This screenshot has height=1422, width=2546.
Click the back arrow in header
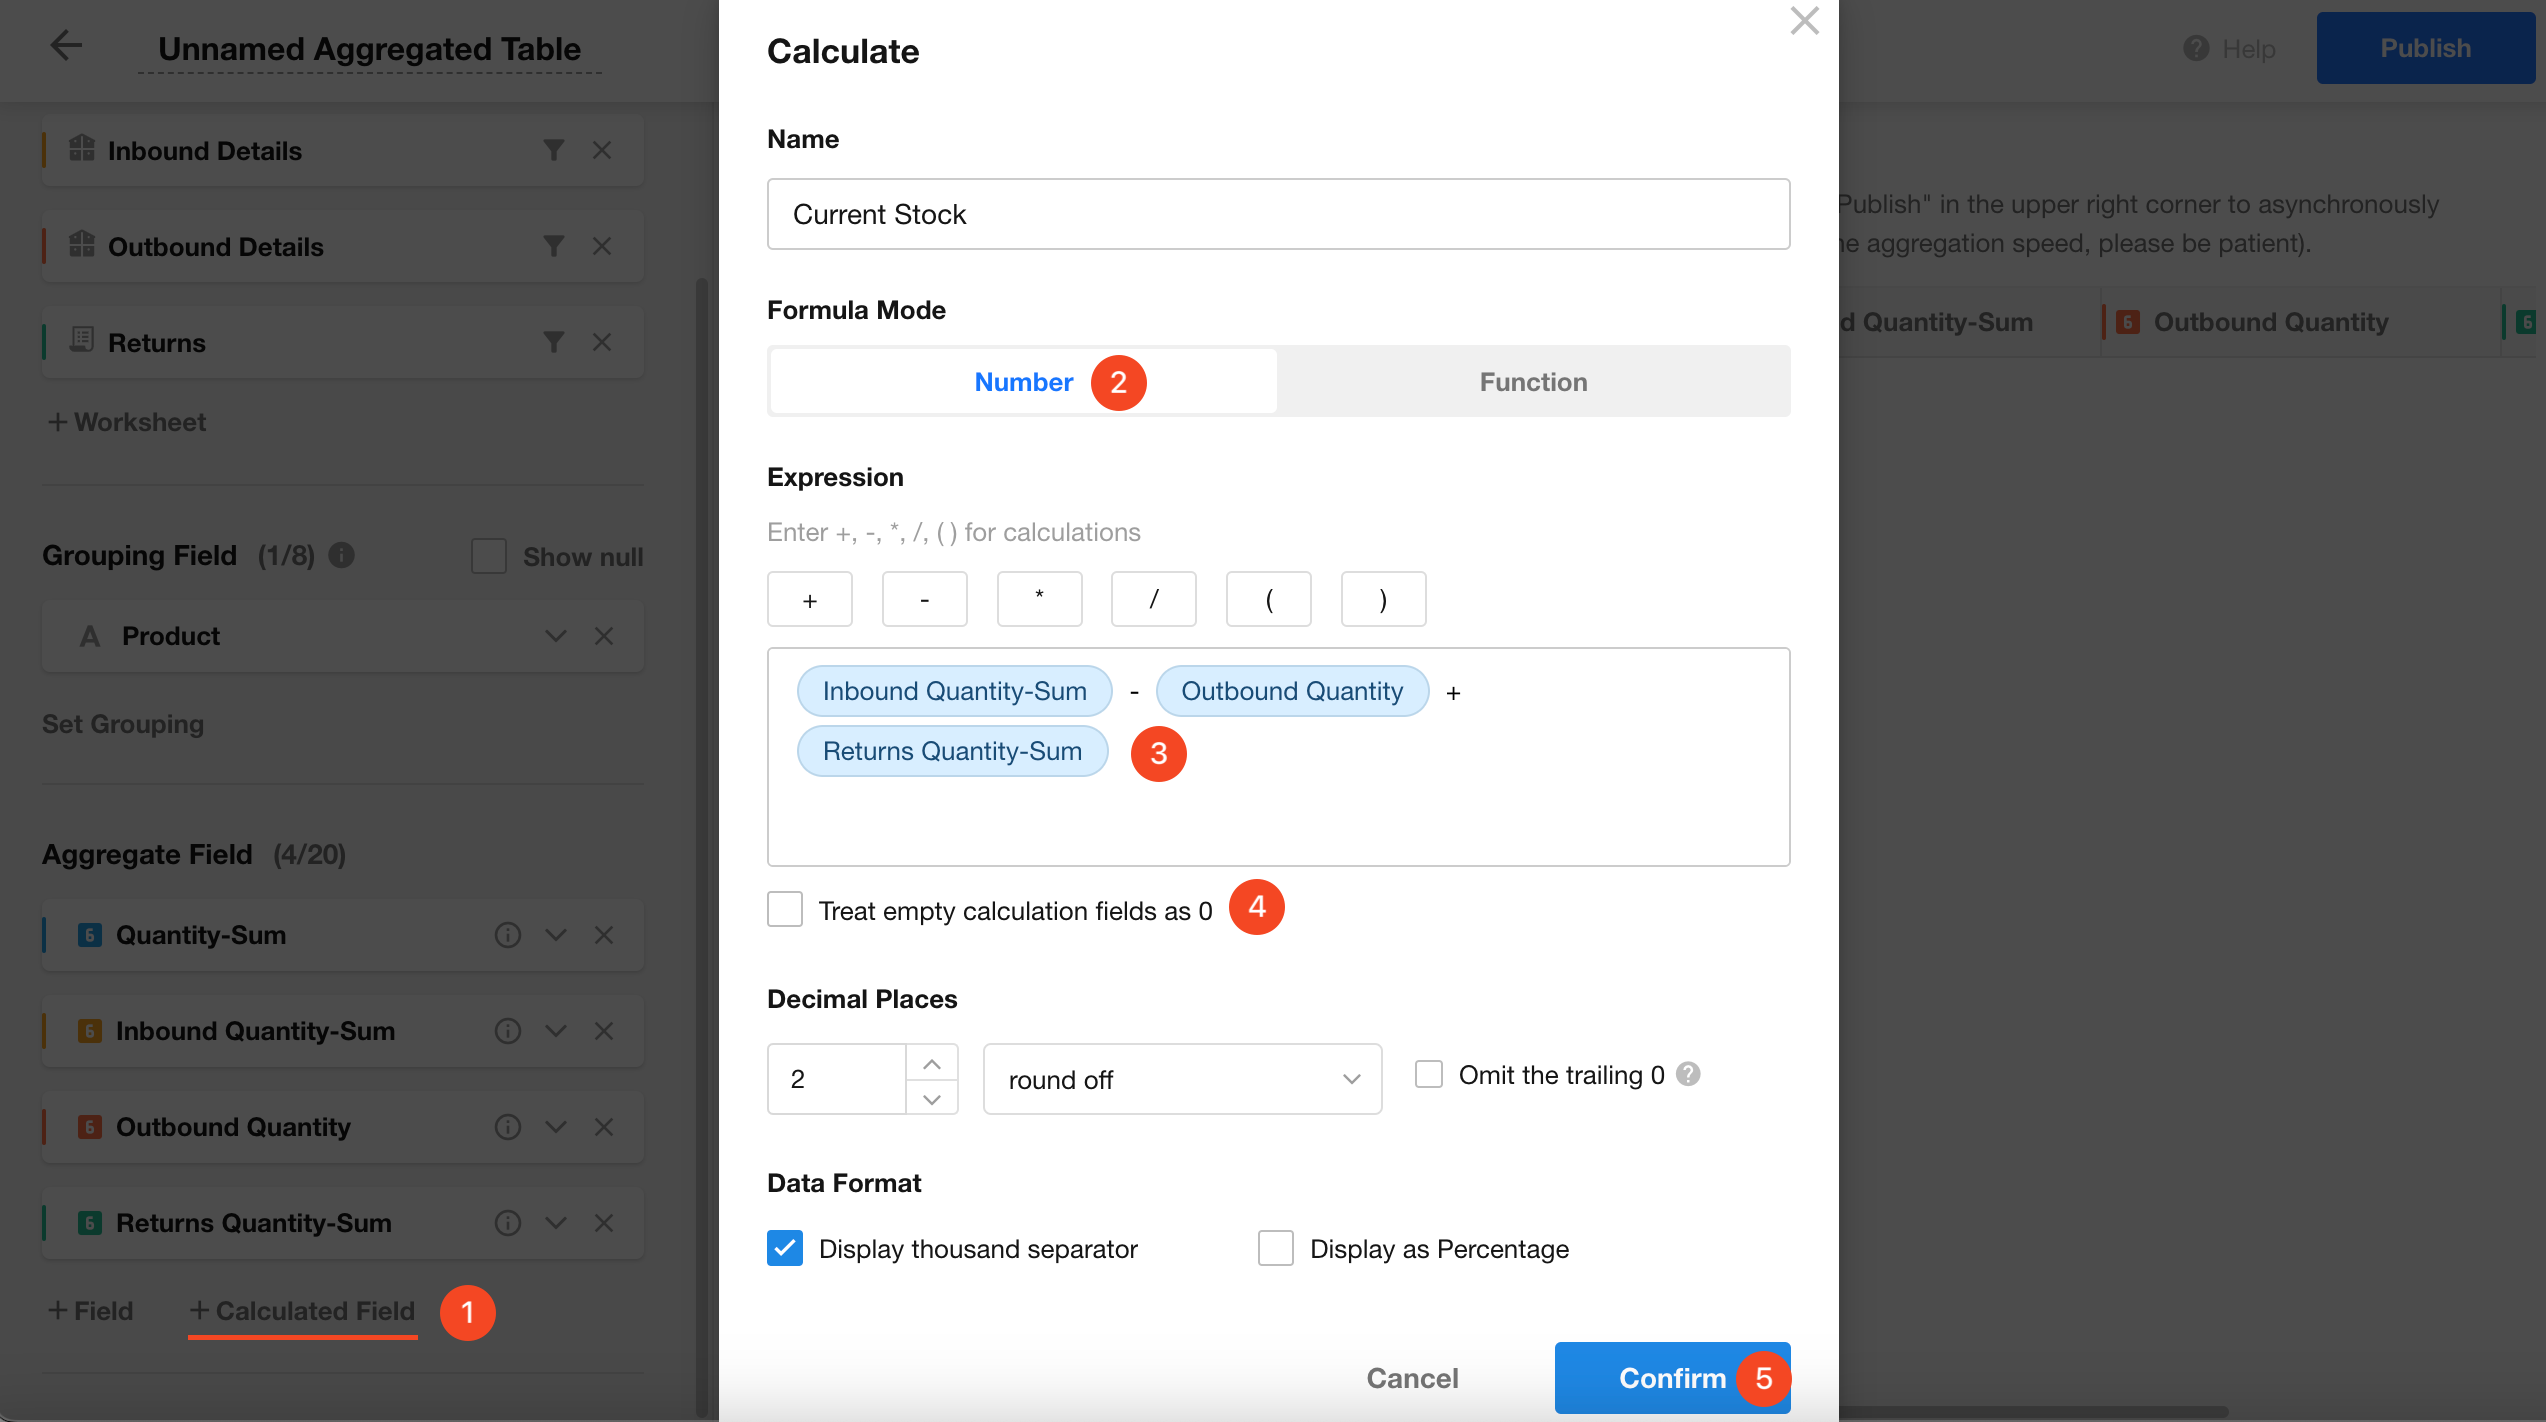tap(66, 46)
